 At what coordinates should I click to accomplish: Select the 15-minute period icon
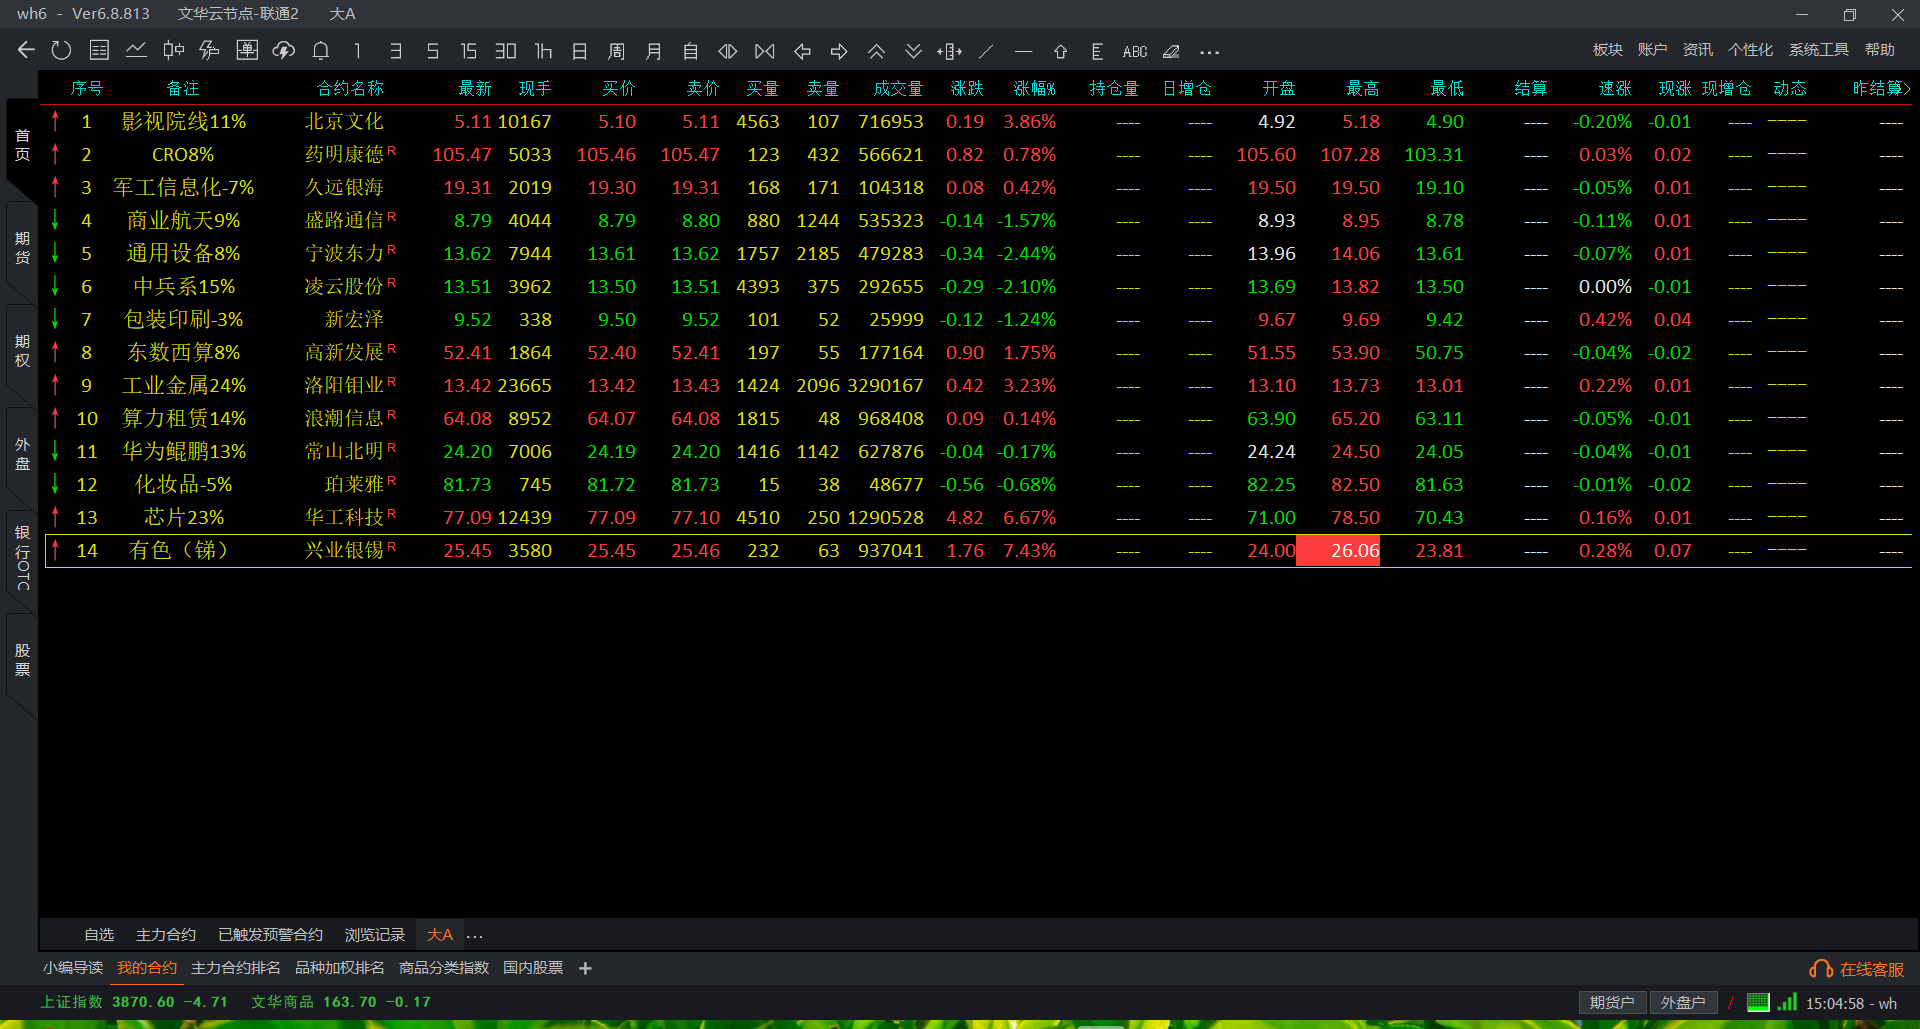tap(468, 51)
